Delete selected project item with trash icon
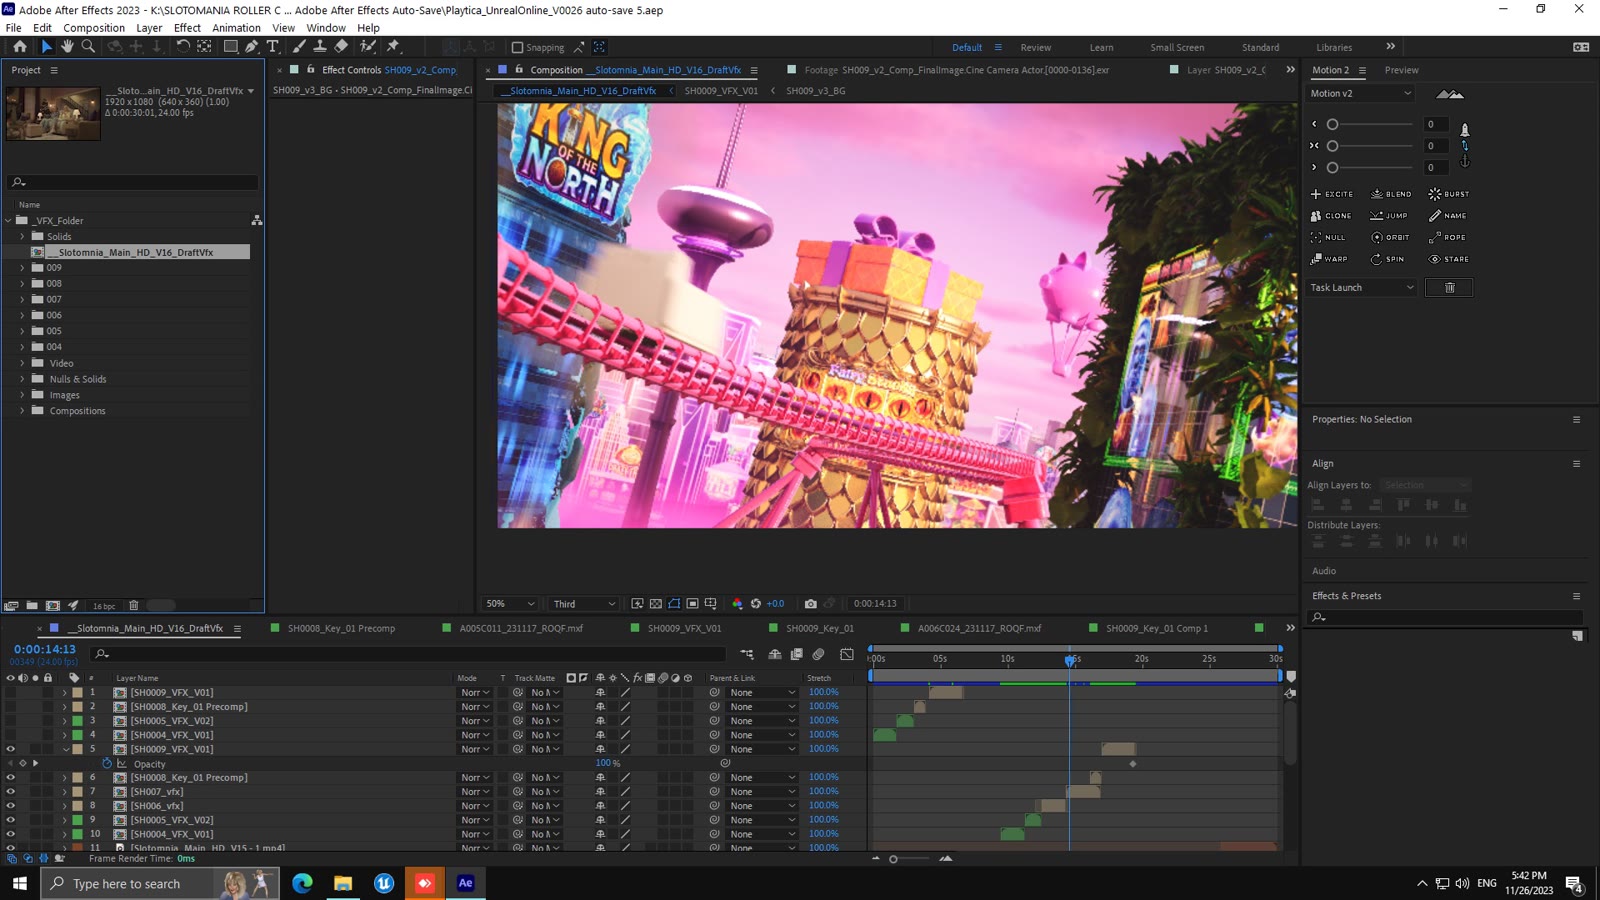The width and height of the screenshot is (1600, 900). (134, 606)
